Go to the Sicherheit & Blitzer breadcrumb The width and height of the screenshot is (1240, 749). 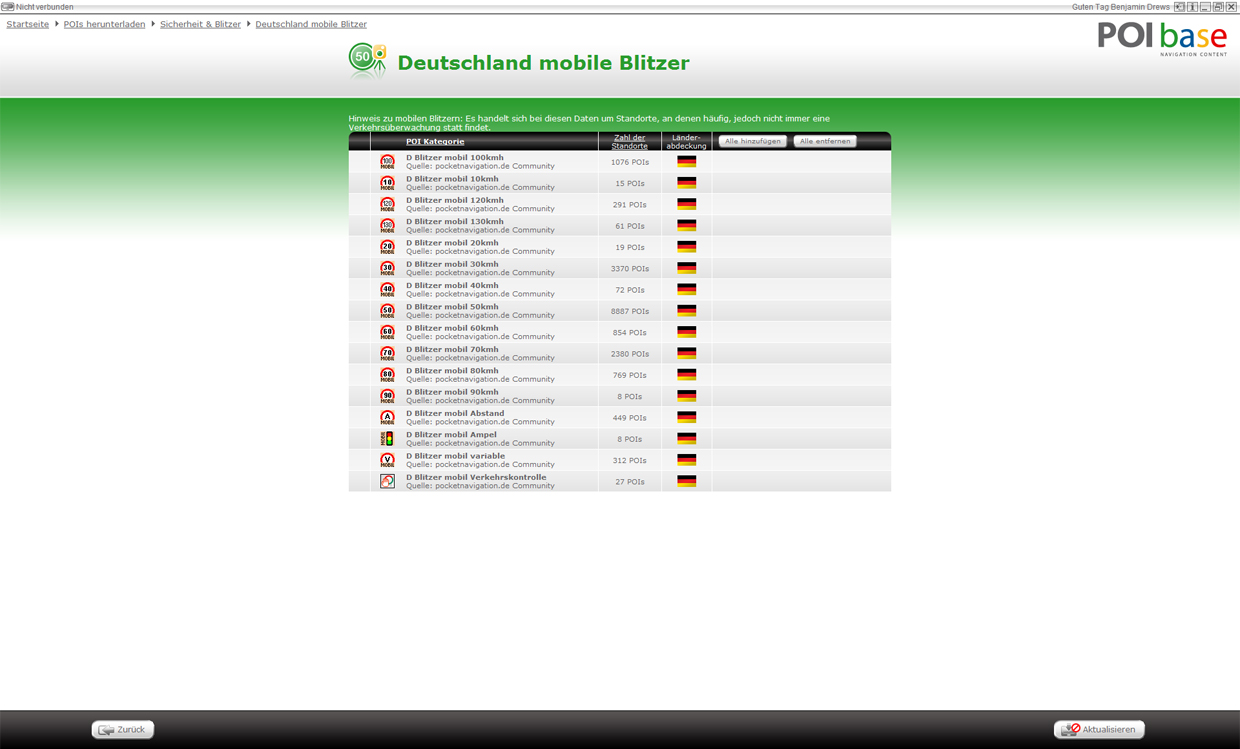tap(200, 24)
